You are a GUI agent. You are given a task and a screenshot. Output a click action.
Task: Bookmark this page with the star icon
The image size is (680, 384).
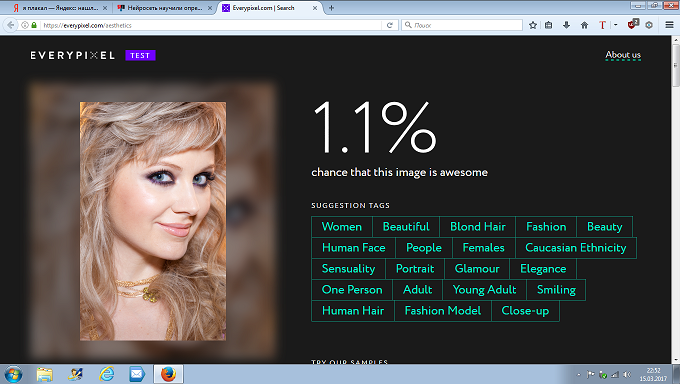533,25
